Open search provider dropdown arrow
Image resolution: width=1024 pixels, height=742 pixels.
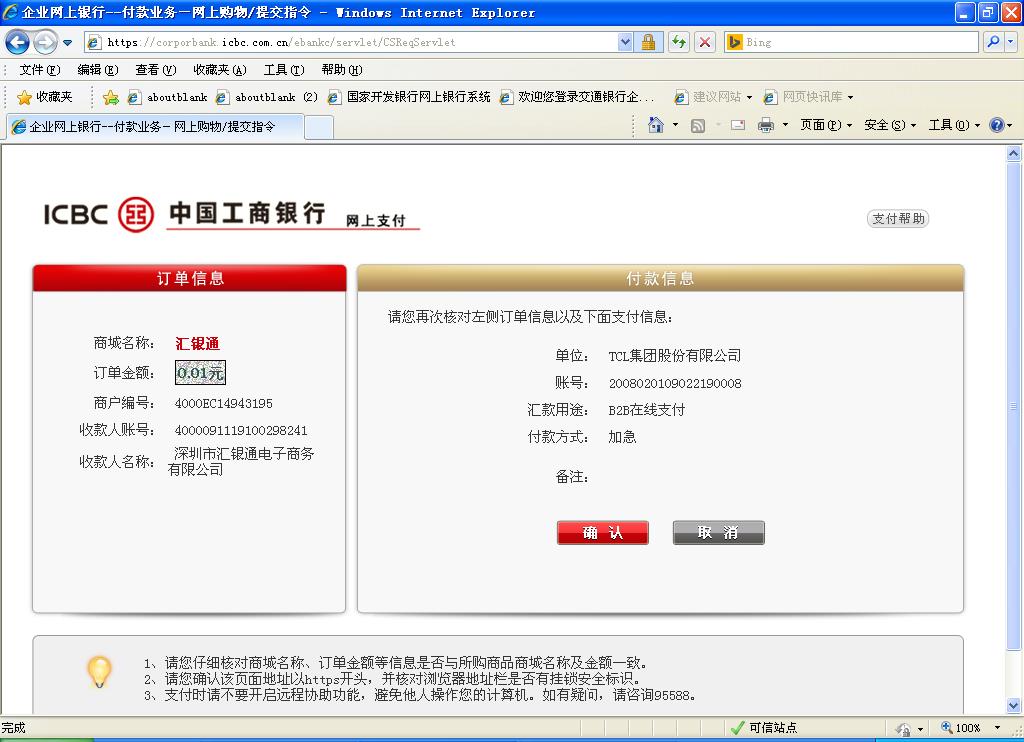[1010, 42]
